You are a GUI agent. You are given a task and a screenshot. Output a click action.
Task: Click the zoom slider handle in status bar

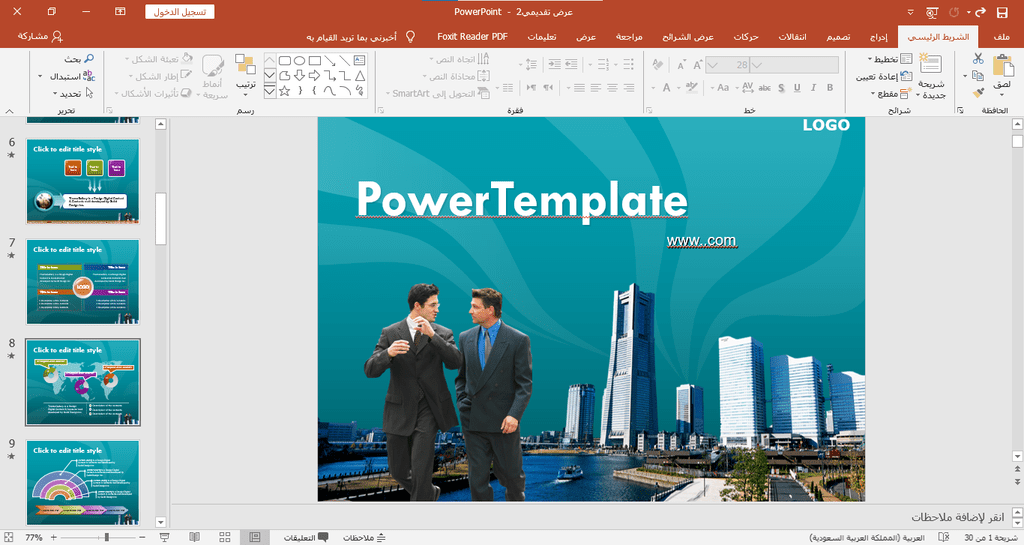tap(106, 537)
